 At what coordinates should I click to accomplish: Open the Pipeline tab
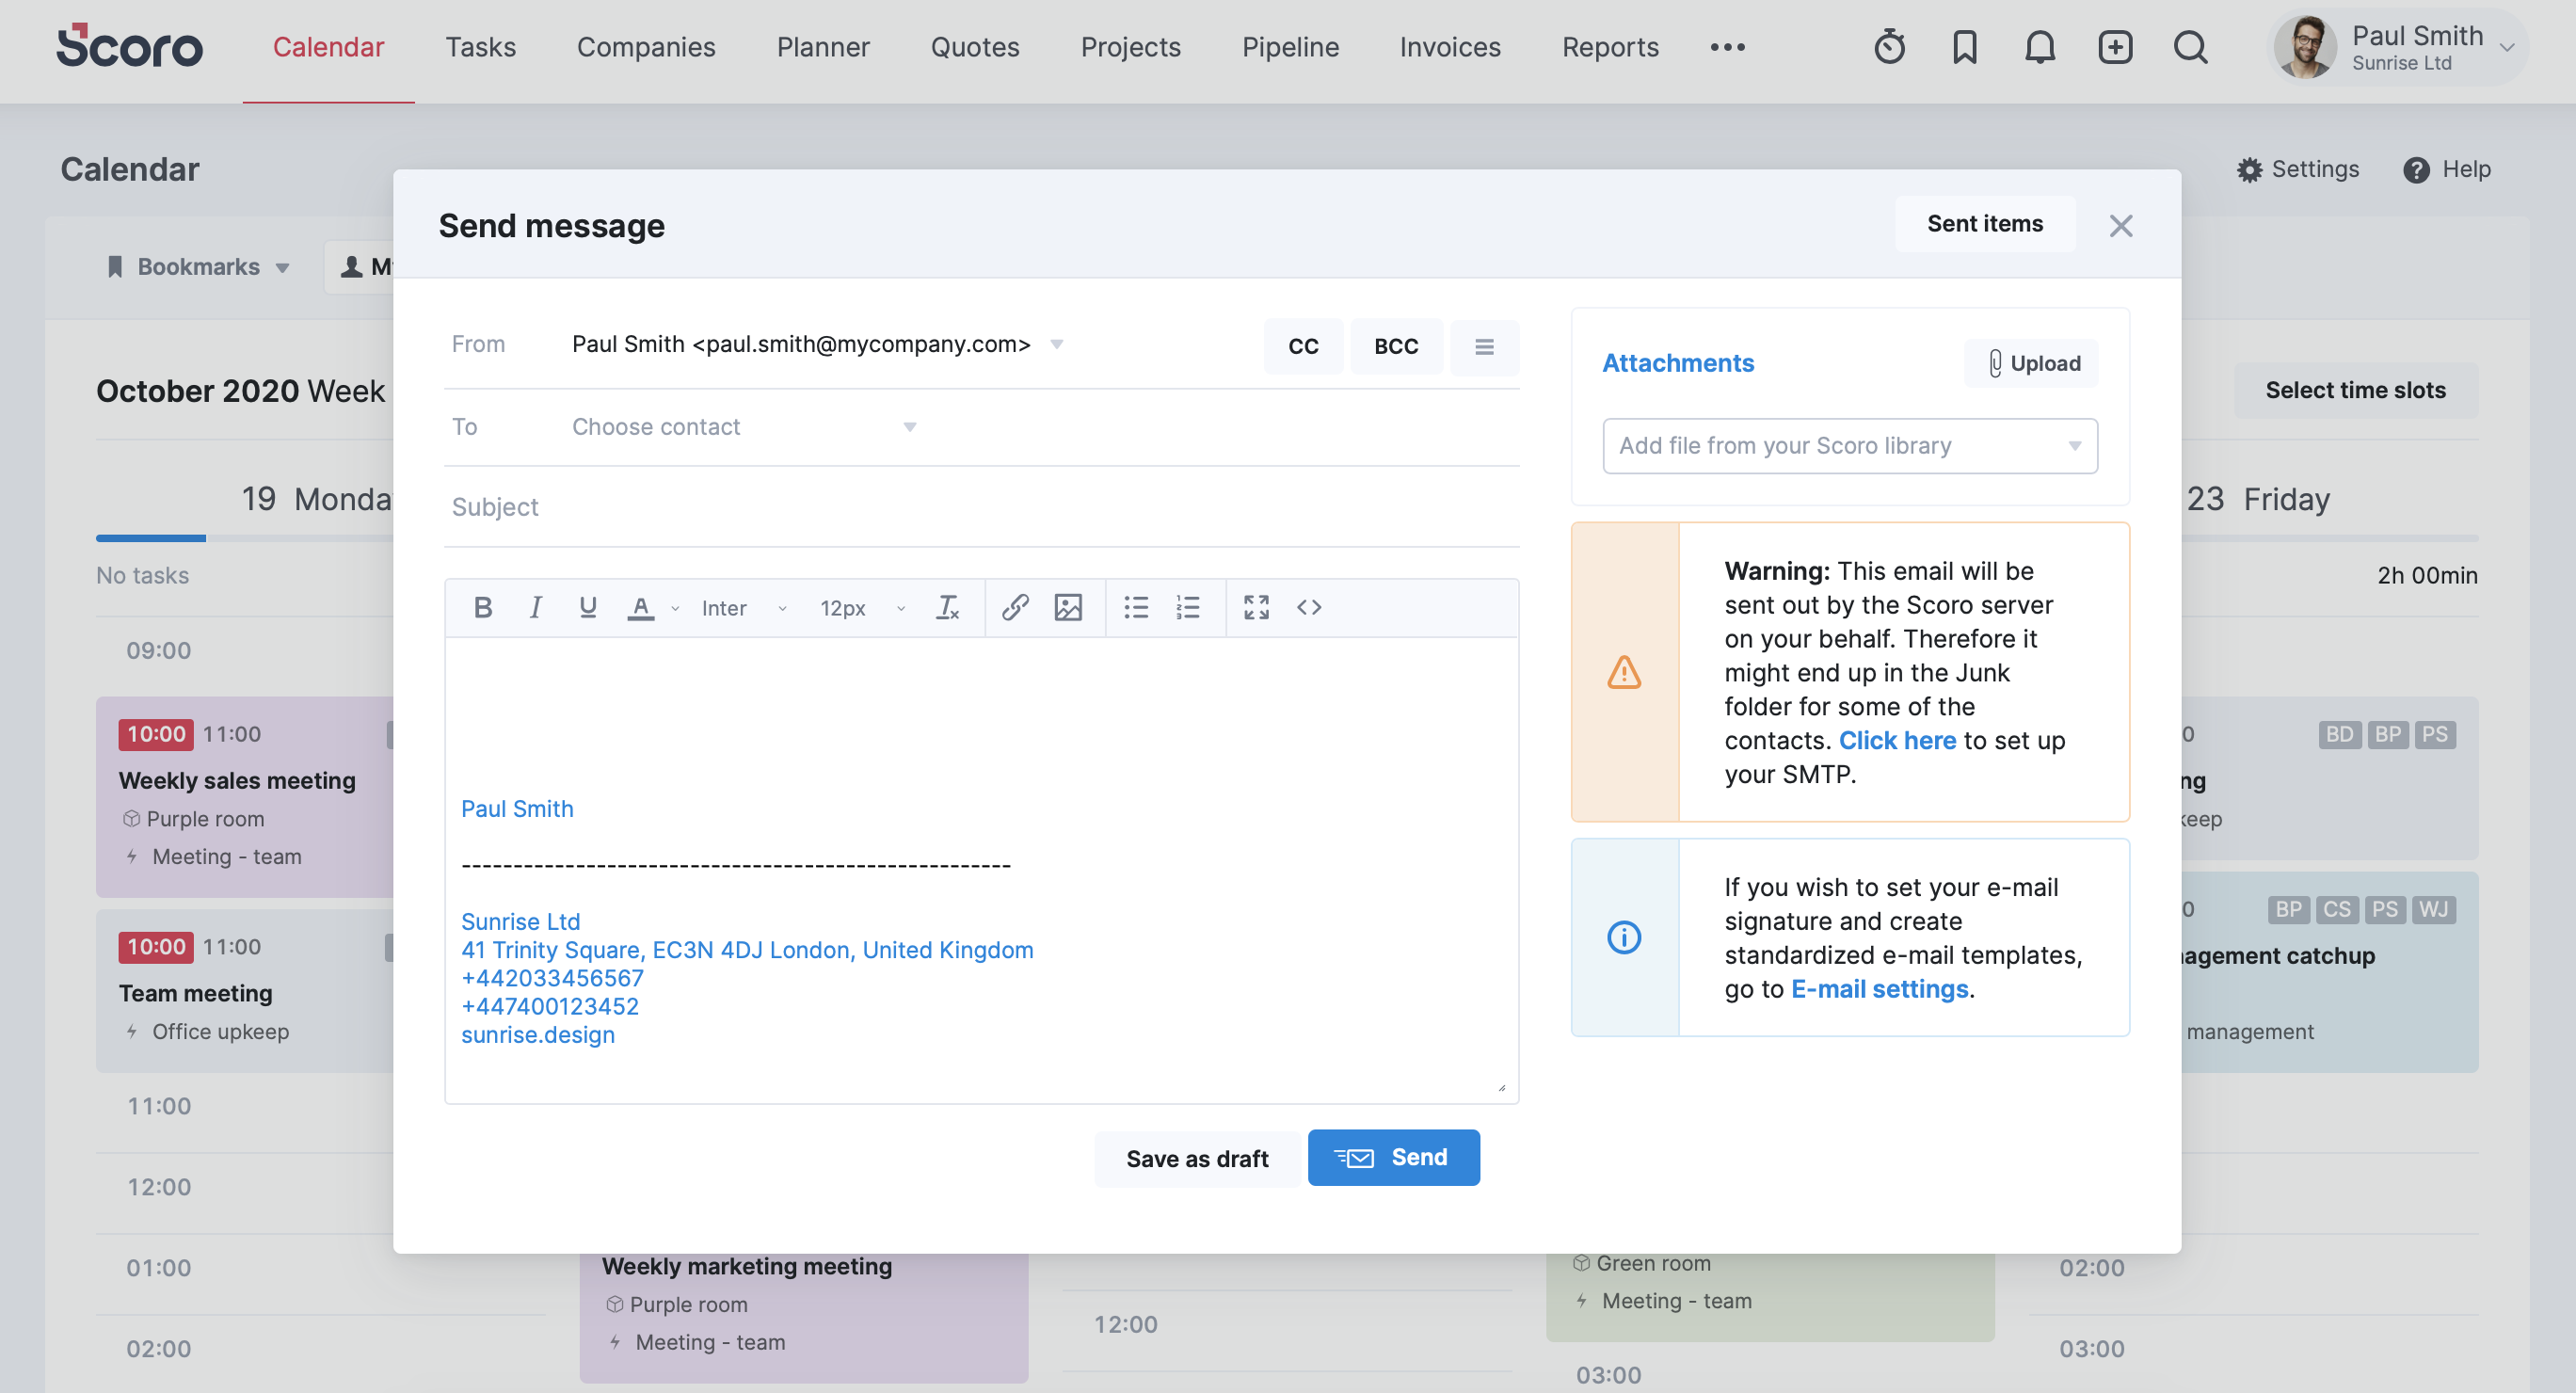[x=1290, y=47]
